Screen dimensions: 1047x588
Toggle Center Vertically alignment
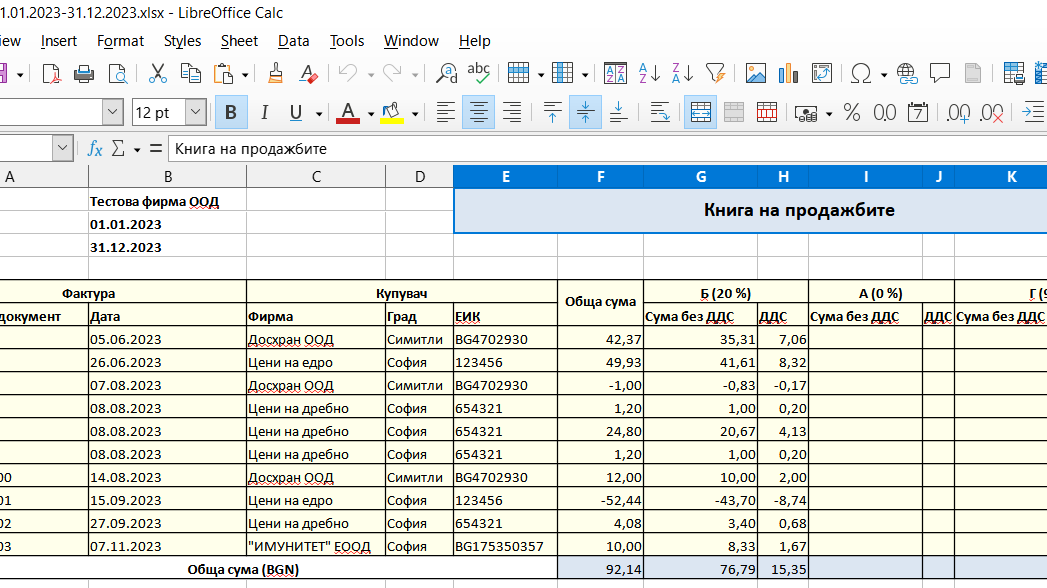pyautogui.click(x=585, y=113)
